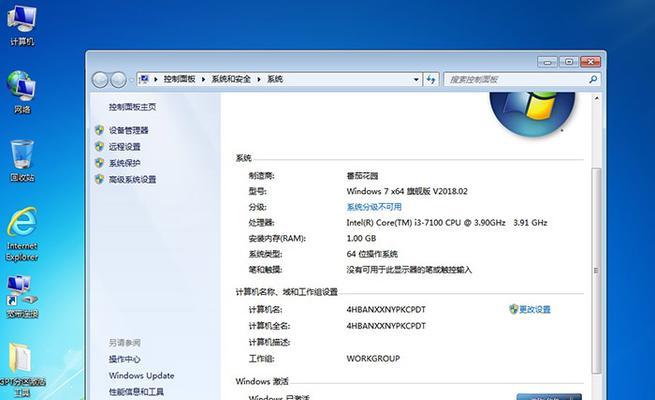Click the shield icon beside 设备管理器
Image resolution: width=655 pixels, height=400 pixels.
99,130
